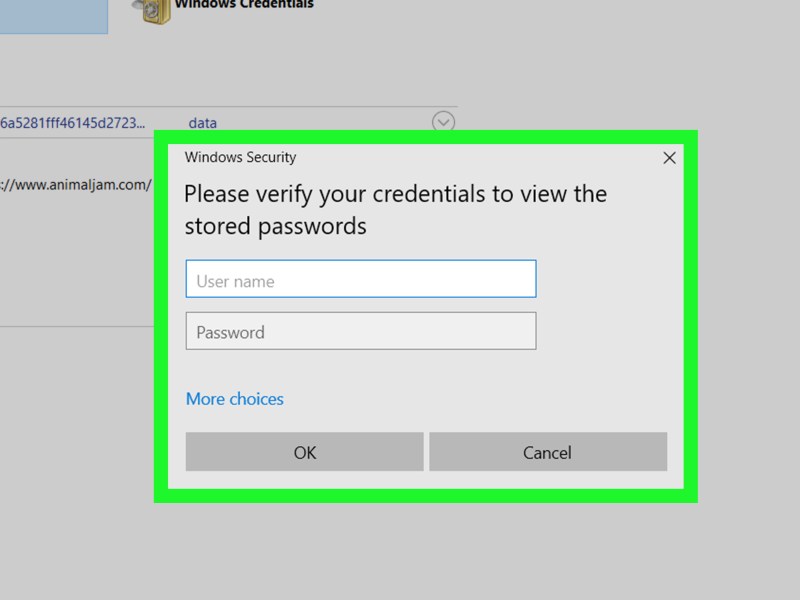Click the word 'choices' in blue link
This screenshot has height=600, width=800.
[256, 399]
